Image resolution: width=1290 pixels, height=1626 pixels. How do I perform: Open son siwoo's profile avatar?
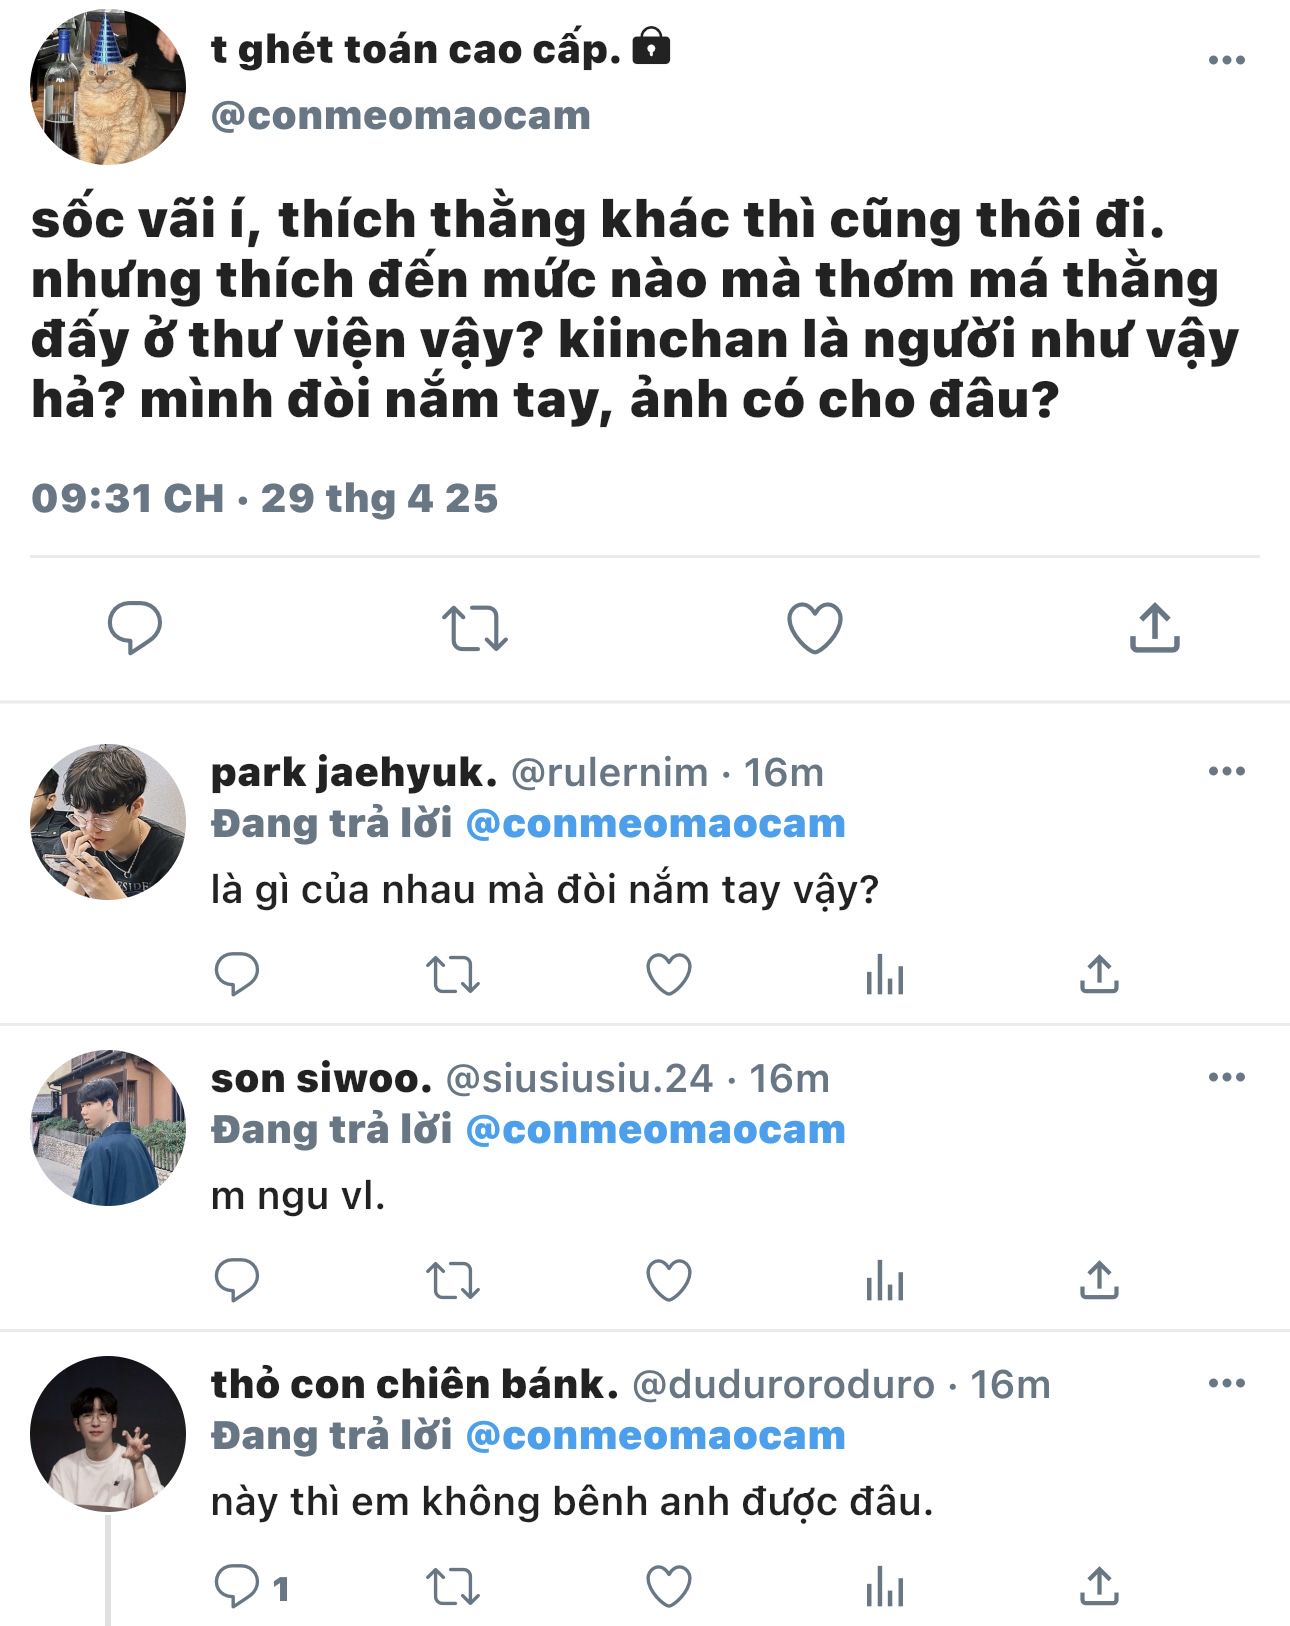108,1127
